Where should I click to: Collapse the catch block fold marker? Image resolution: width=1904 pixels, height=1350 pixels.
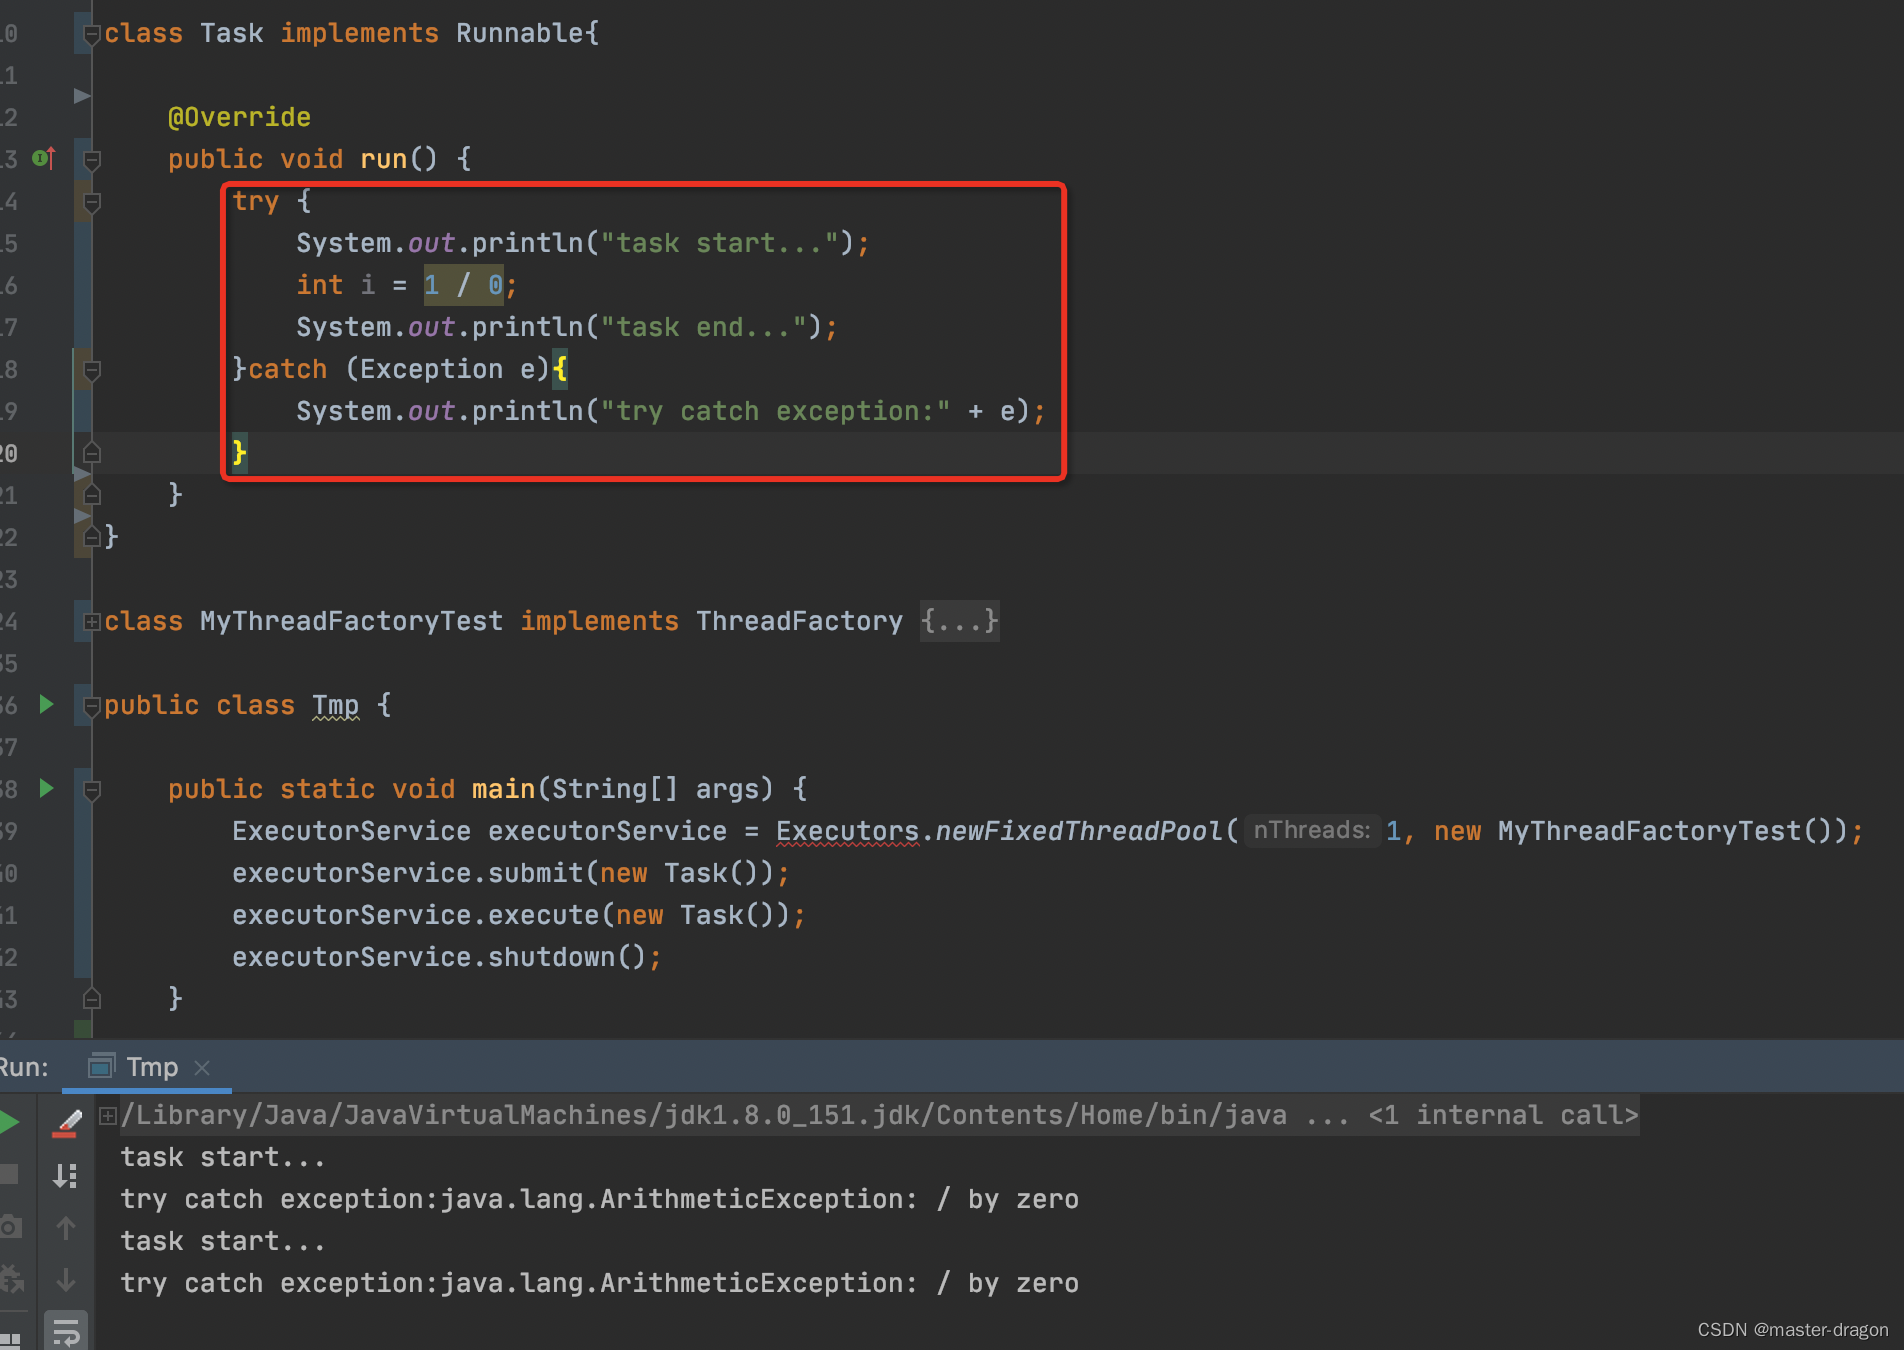coord(91,370)
